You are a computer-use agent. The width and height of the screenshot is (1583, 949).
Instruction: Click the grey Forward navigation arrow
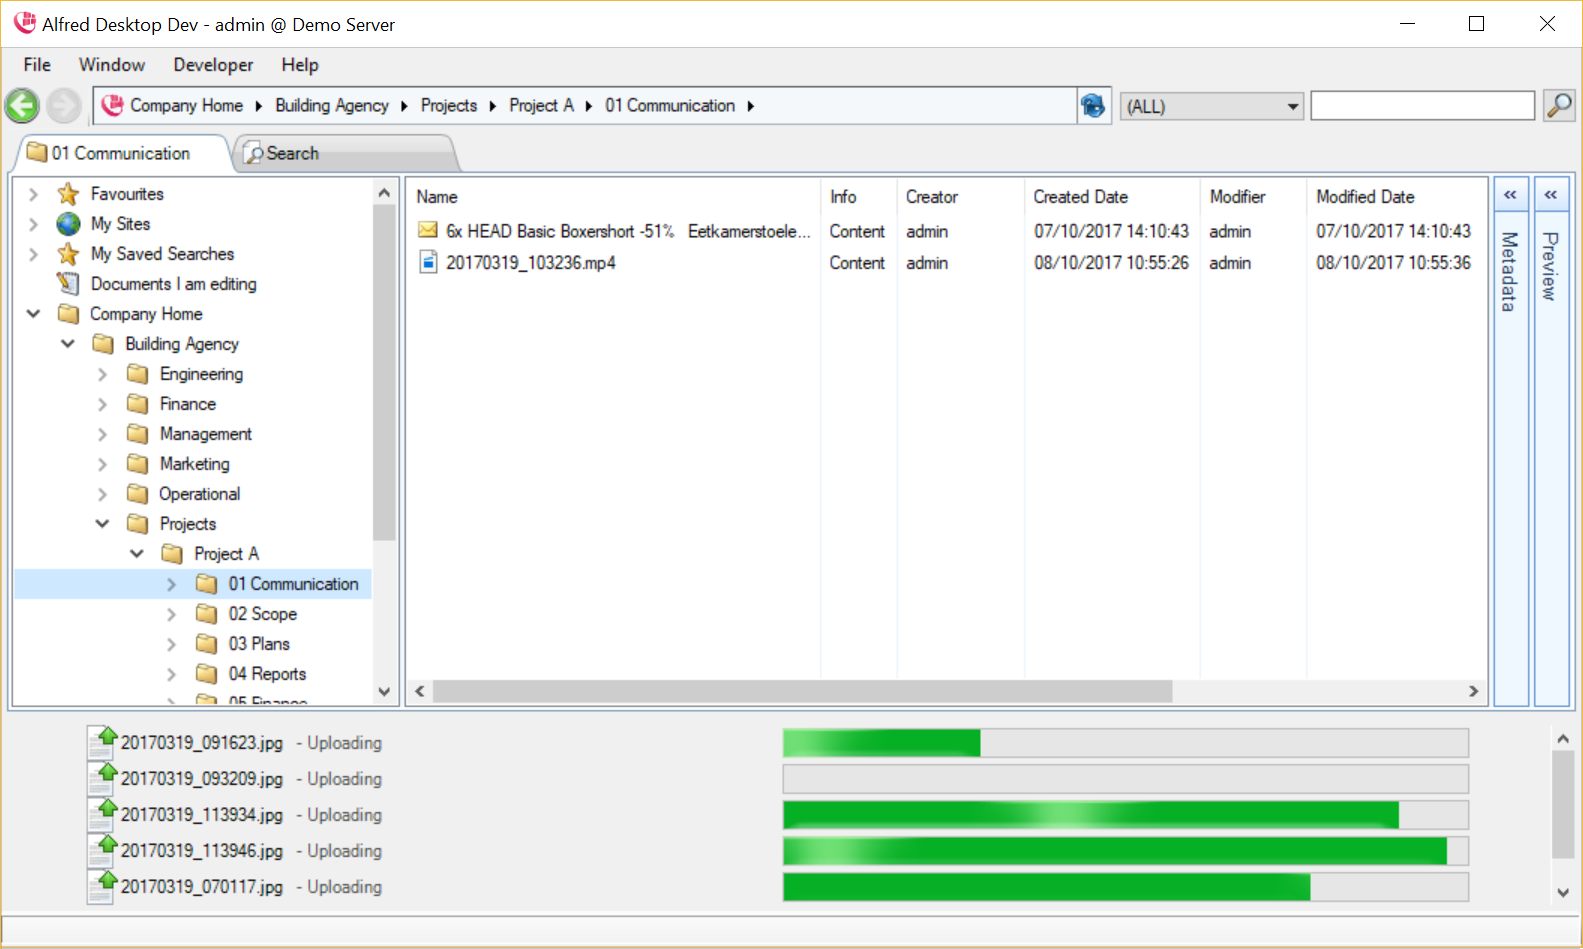(64, 106)
